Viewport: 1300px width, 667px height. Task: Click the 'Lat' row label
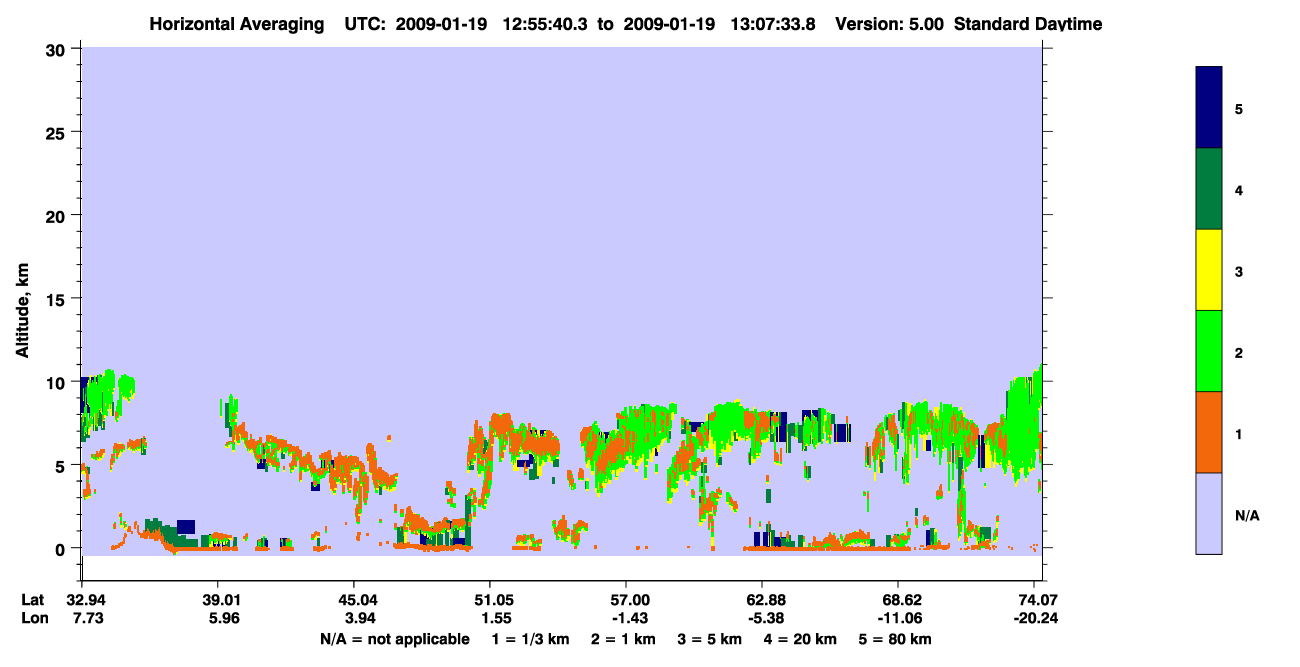coord(33,600)
